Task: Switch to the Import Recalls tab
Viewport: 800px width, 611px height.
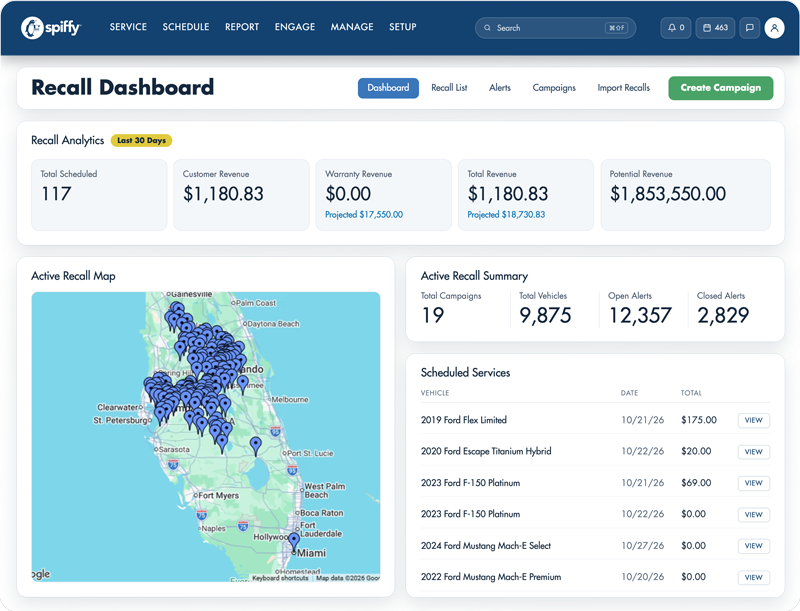Action: click(623, 88)
